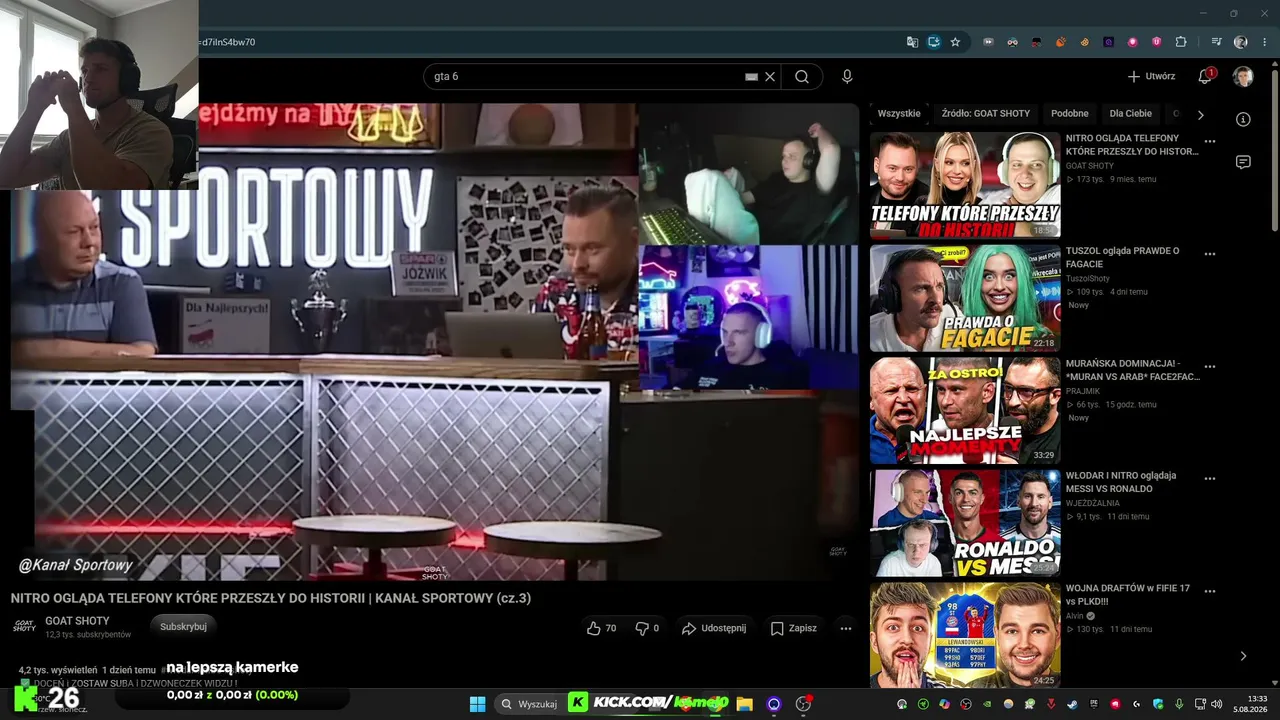Open the volume speaker icon in system tray
Screen dimensions: 1280x720
[1215, 704]
